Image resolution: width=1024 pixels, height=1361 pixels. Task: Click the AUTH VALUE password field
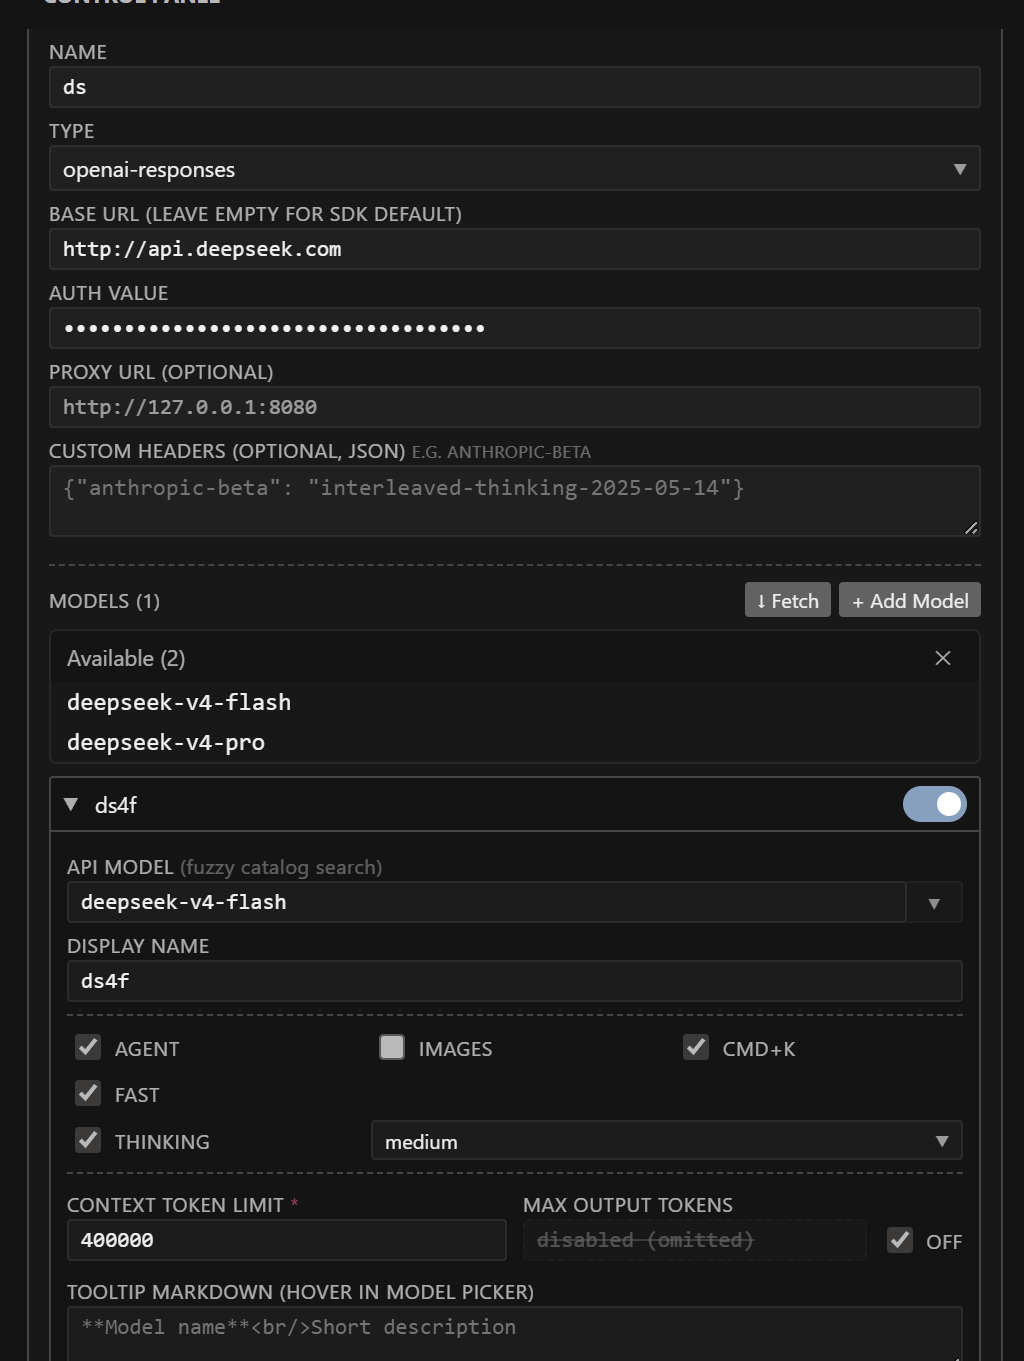(x=514, y=328)
